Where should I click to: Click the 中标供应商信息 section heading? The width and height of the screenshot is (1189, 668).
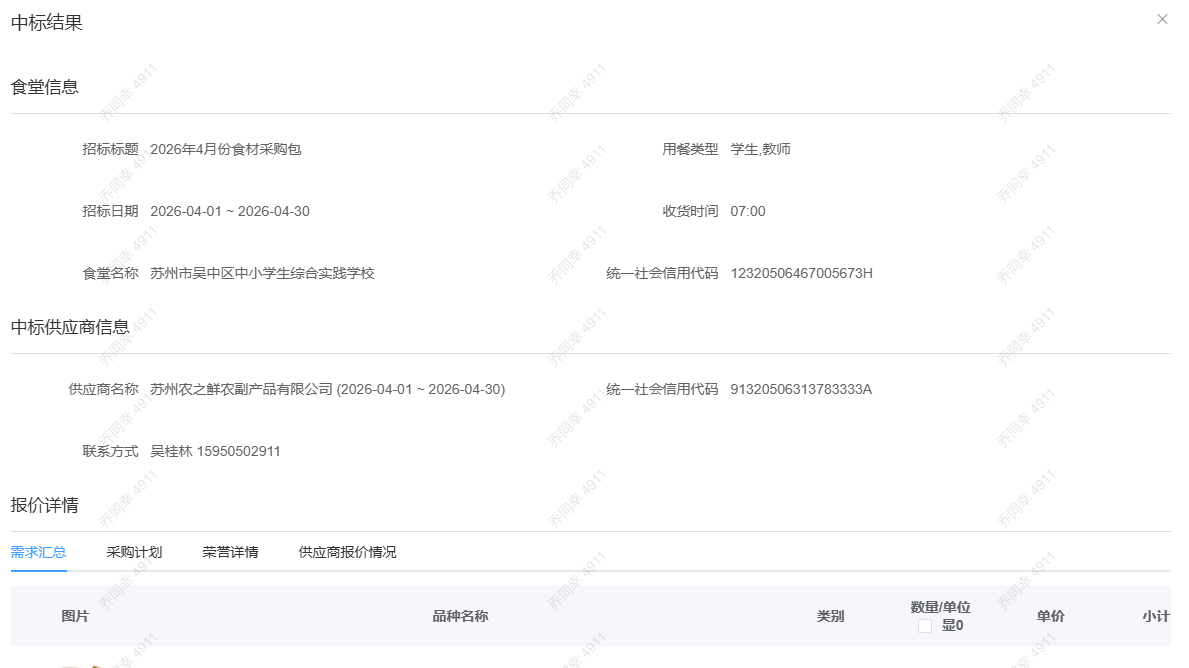(x=68, y=326)
